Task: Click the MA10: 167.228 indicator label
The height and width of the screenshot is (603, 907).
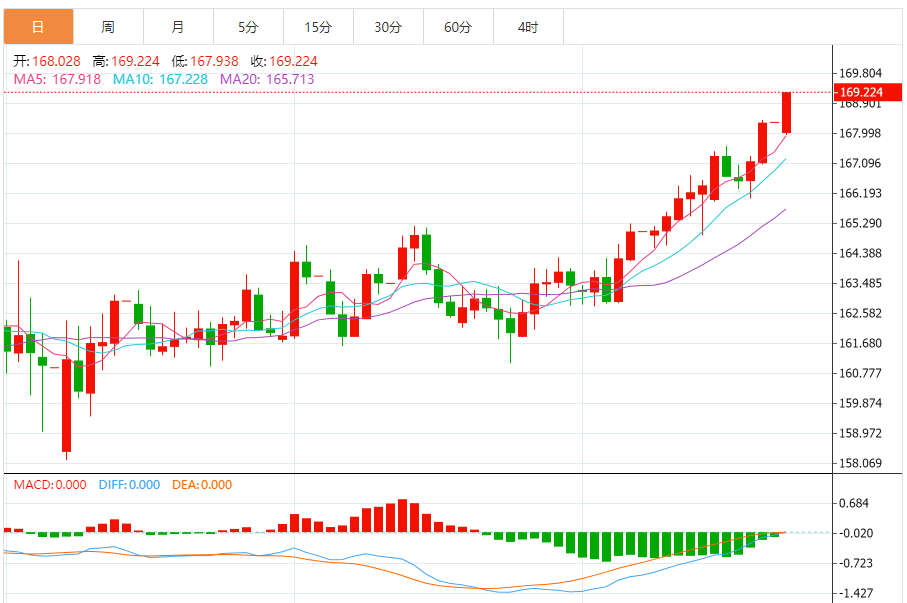Action: click(x=160, y=79)
